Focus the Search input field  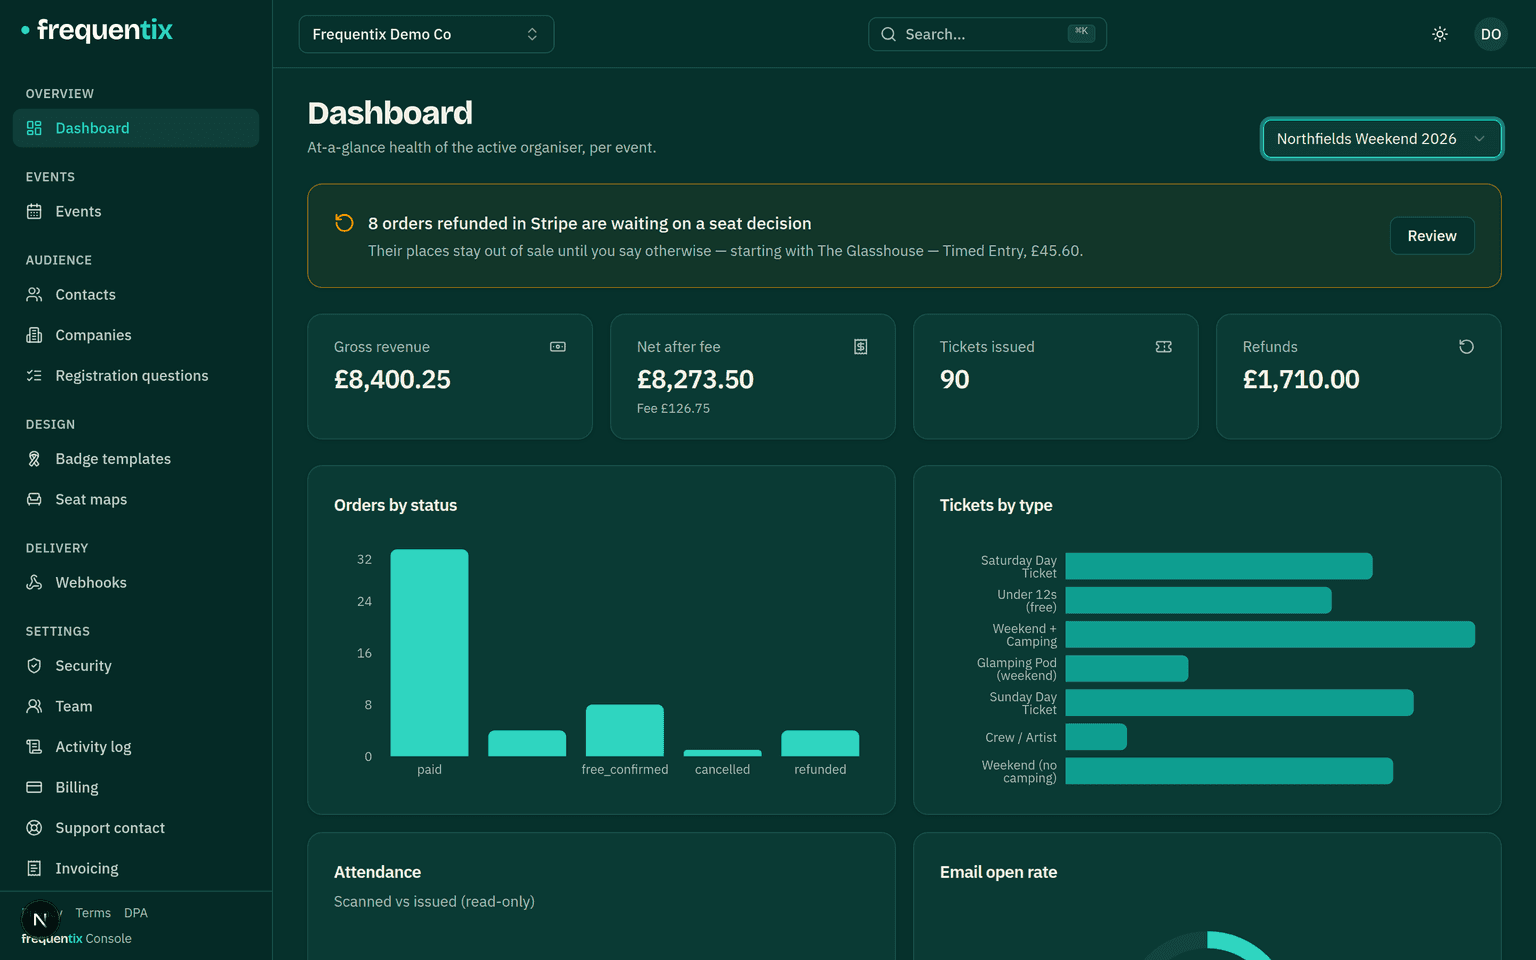[x=987, y=34]
